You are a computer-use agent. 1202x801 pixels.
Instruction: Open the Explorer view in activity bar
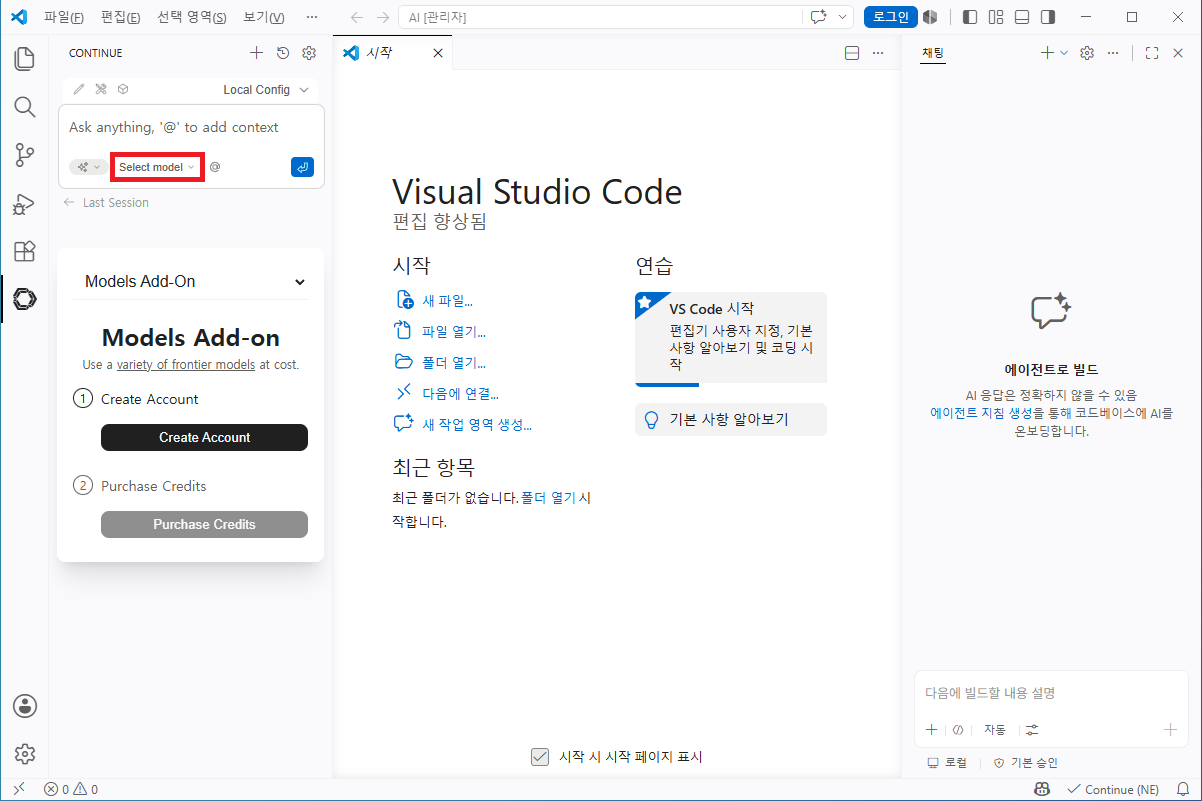[x=25, y=59]
